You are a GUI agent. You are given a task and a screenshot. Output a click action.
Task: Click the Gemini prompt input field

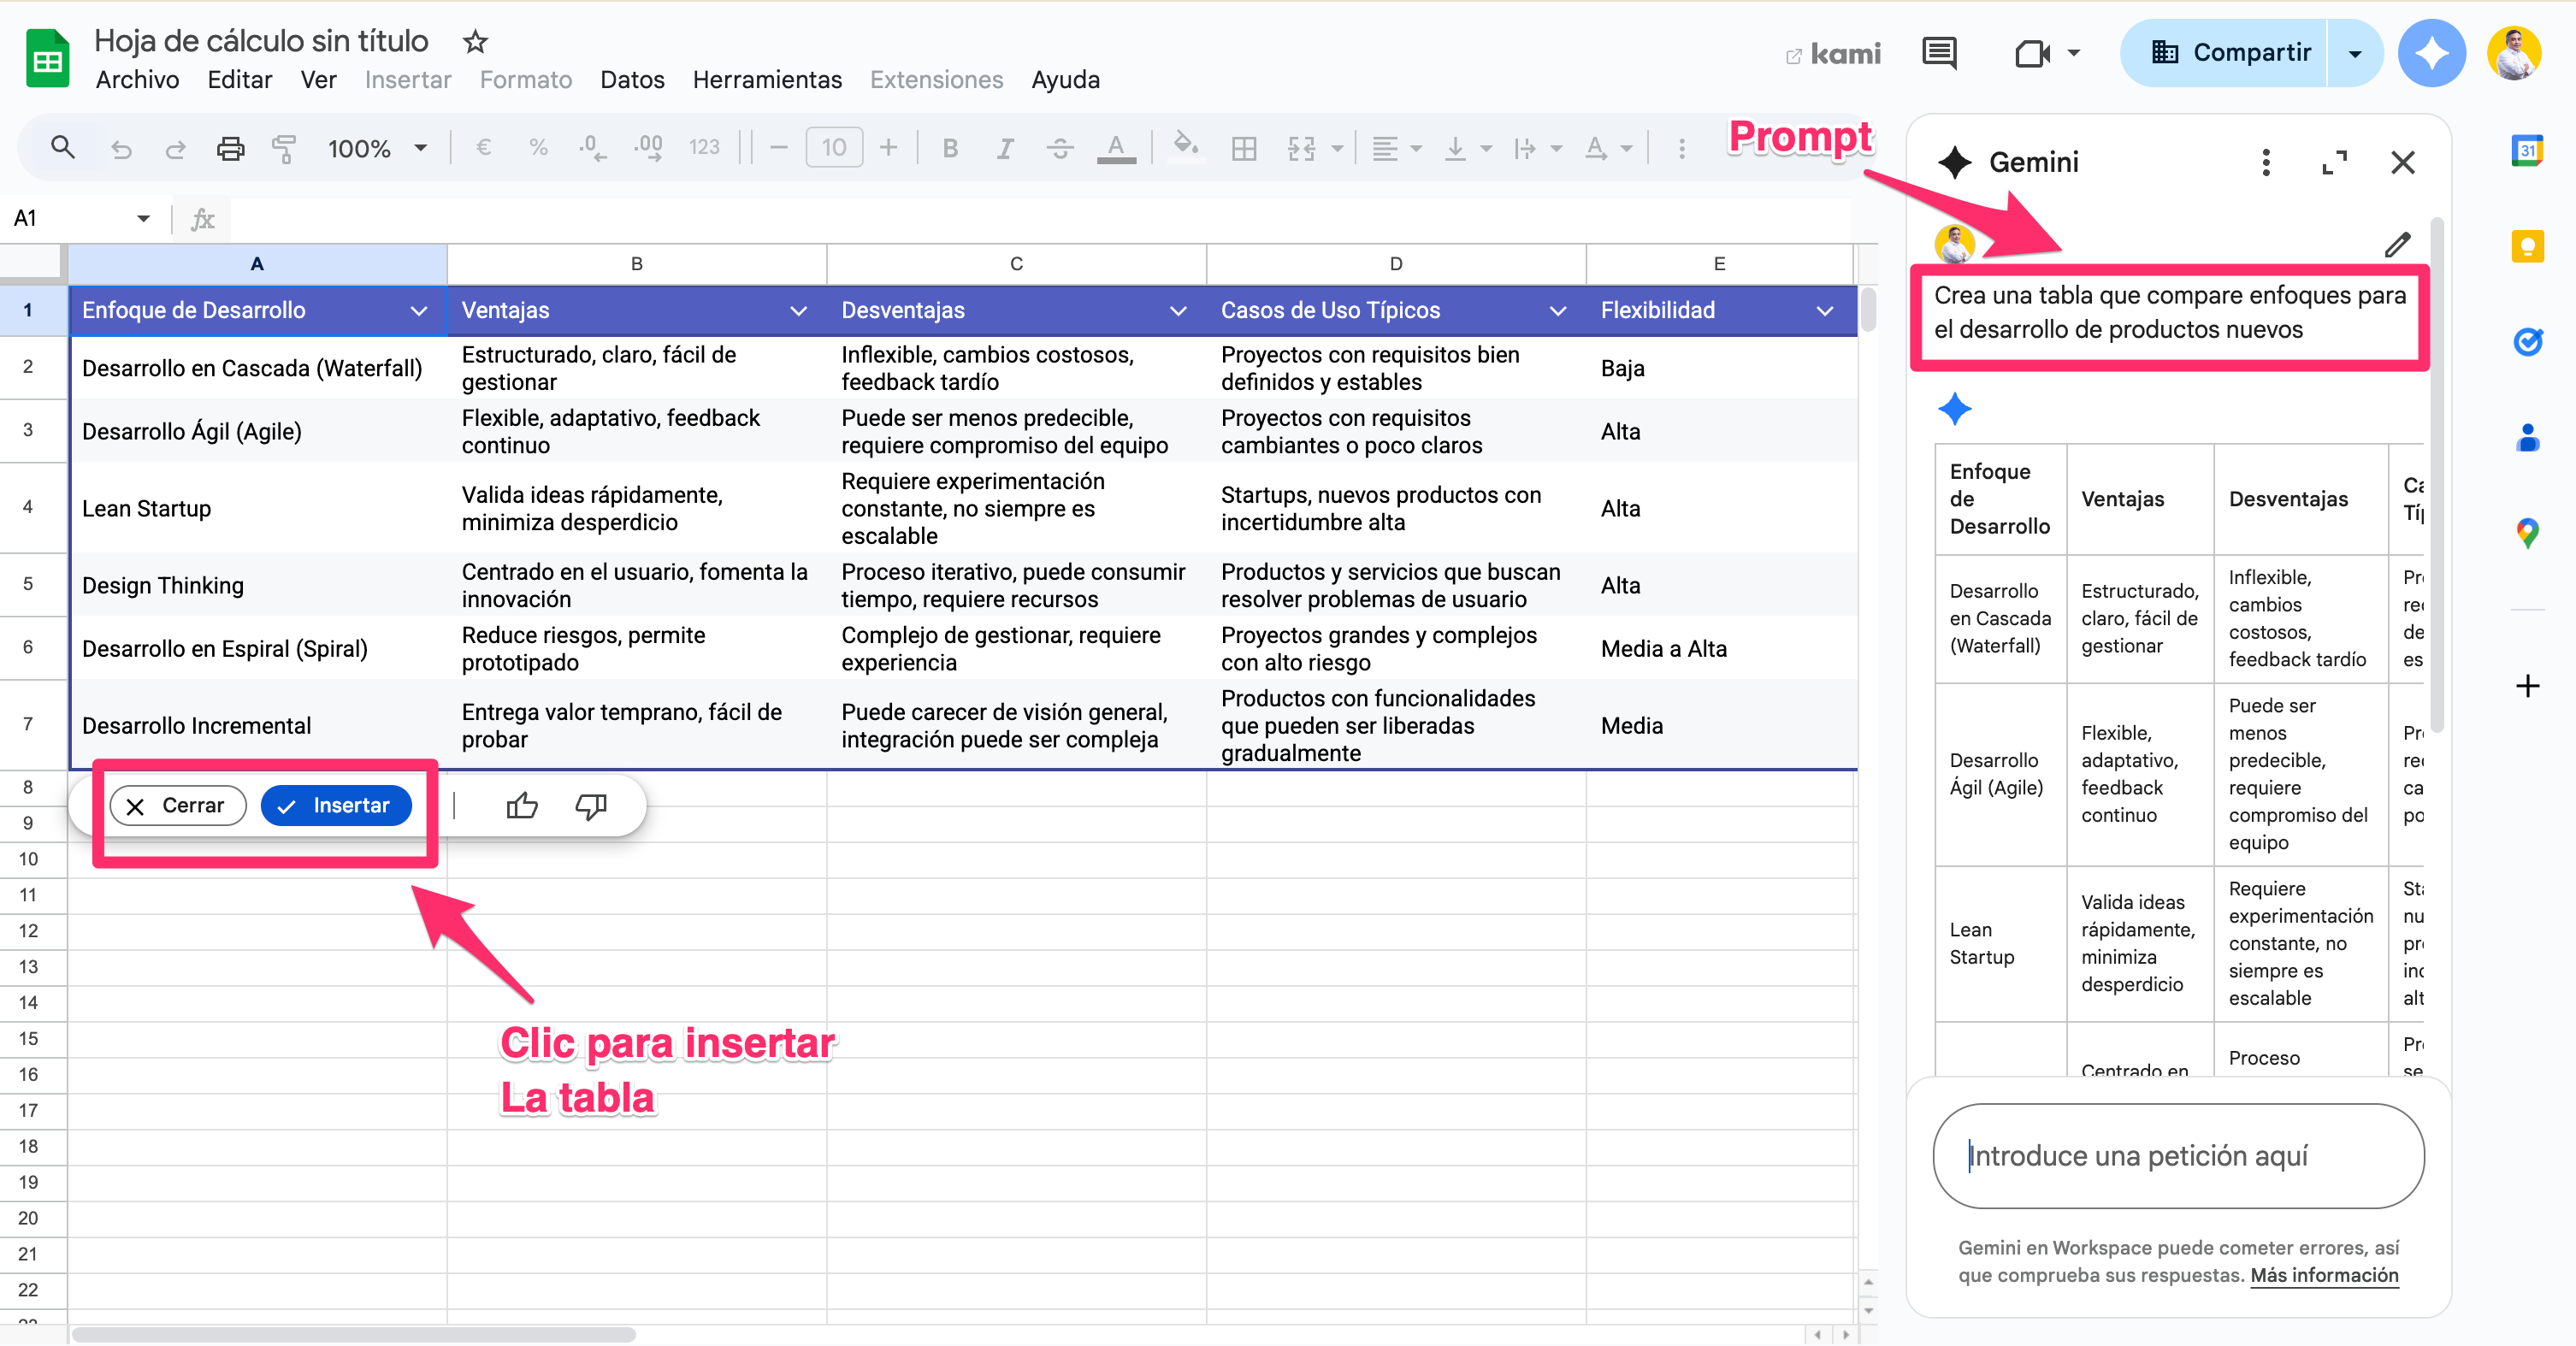coord(2178,1156)
